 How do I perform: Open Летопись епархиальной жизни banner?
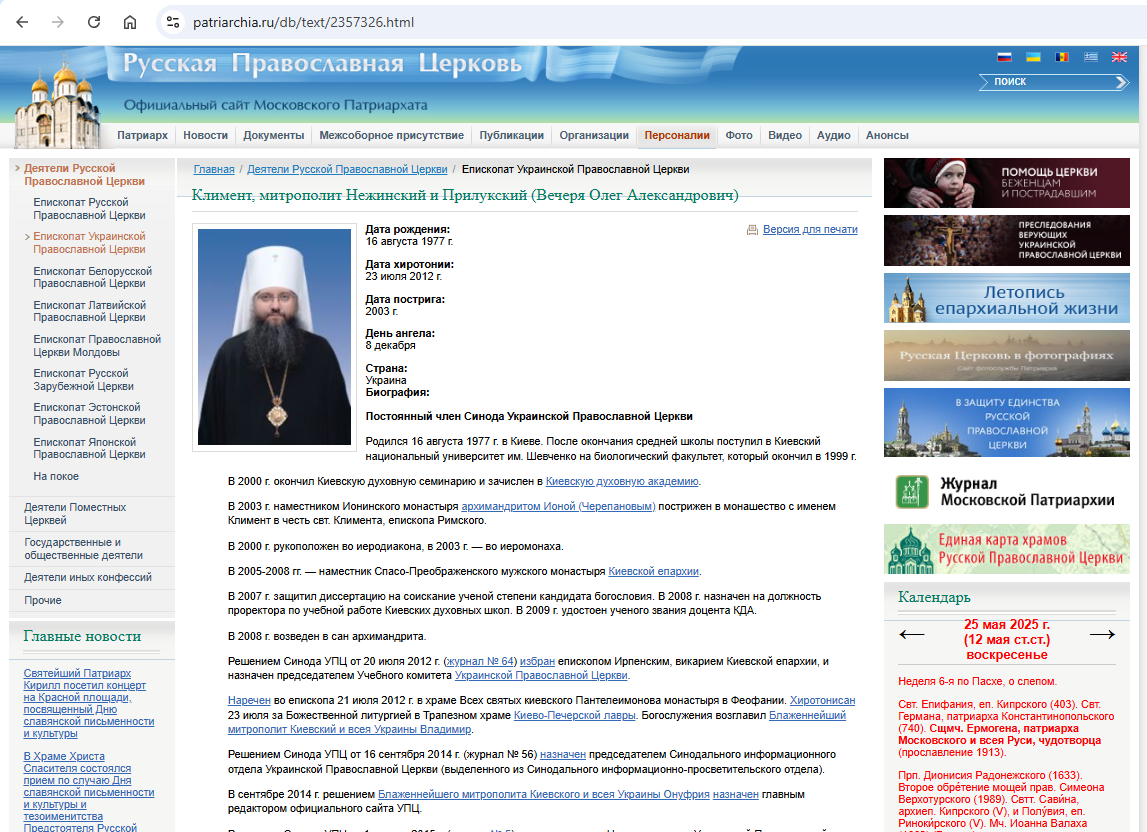pos(1007,298)
